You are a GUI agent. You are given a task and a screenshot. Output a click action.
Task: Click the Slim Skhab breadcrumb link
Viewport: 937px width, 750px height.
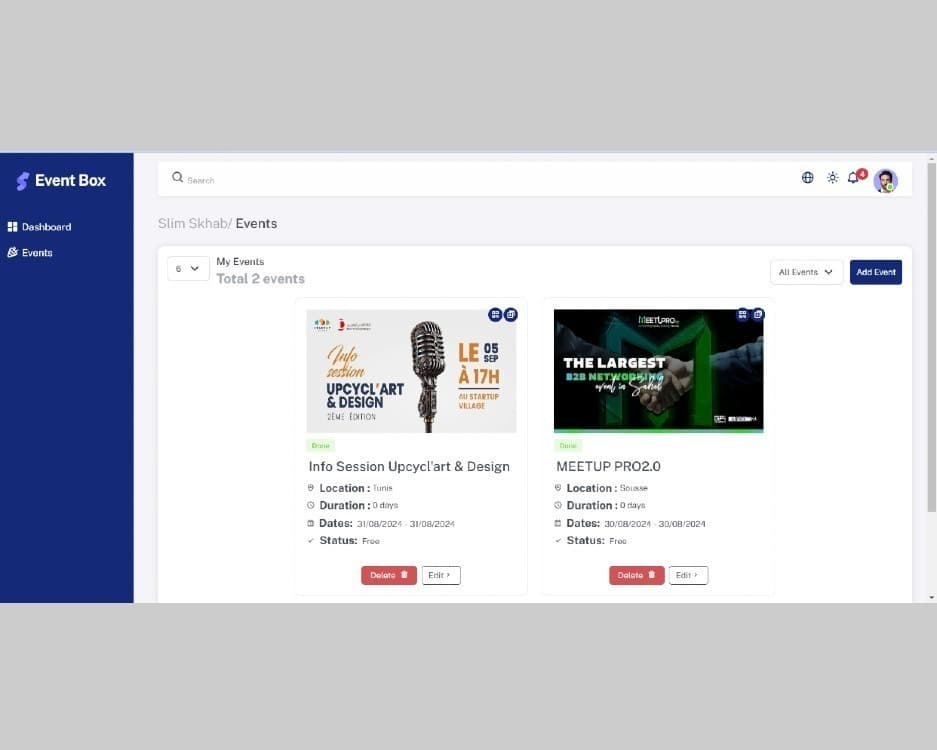tap(193, 224)
